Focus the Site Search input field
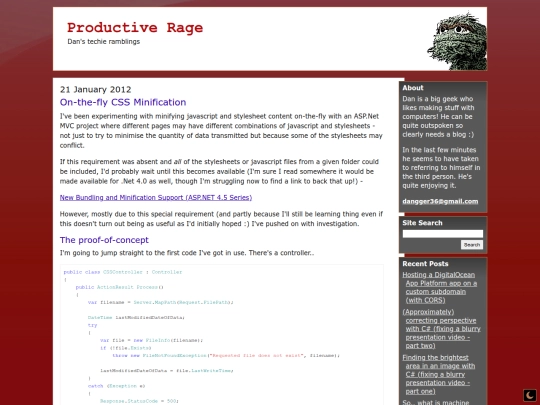This screenshot has height=405, width=540. 443,234
